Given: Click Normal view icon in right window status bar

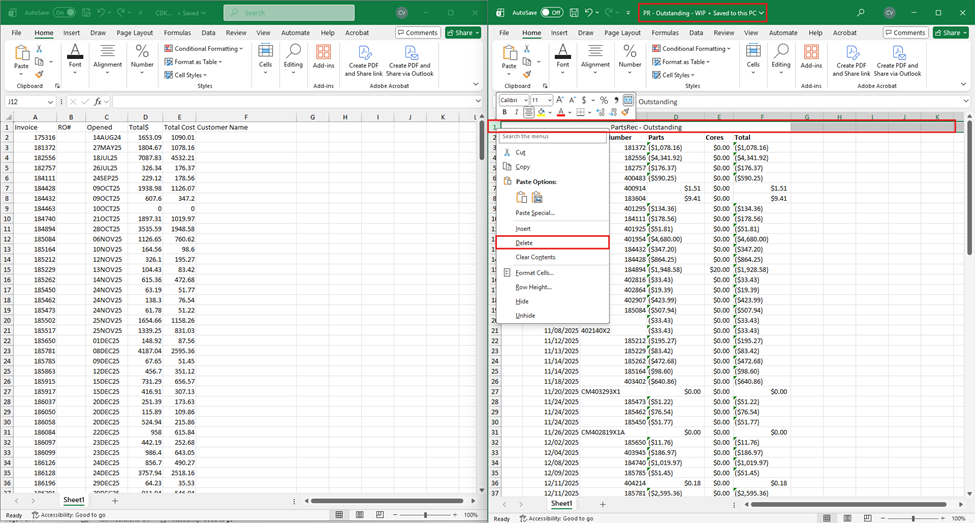Looking at the screenshot, I should 827,518.
